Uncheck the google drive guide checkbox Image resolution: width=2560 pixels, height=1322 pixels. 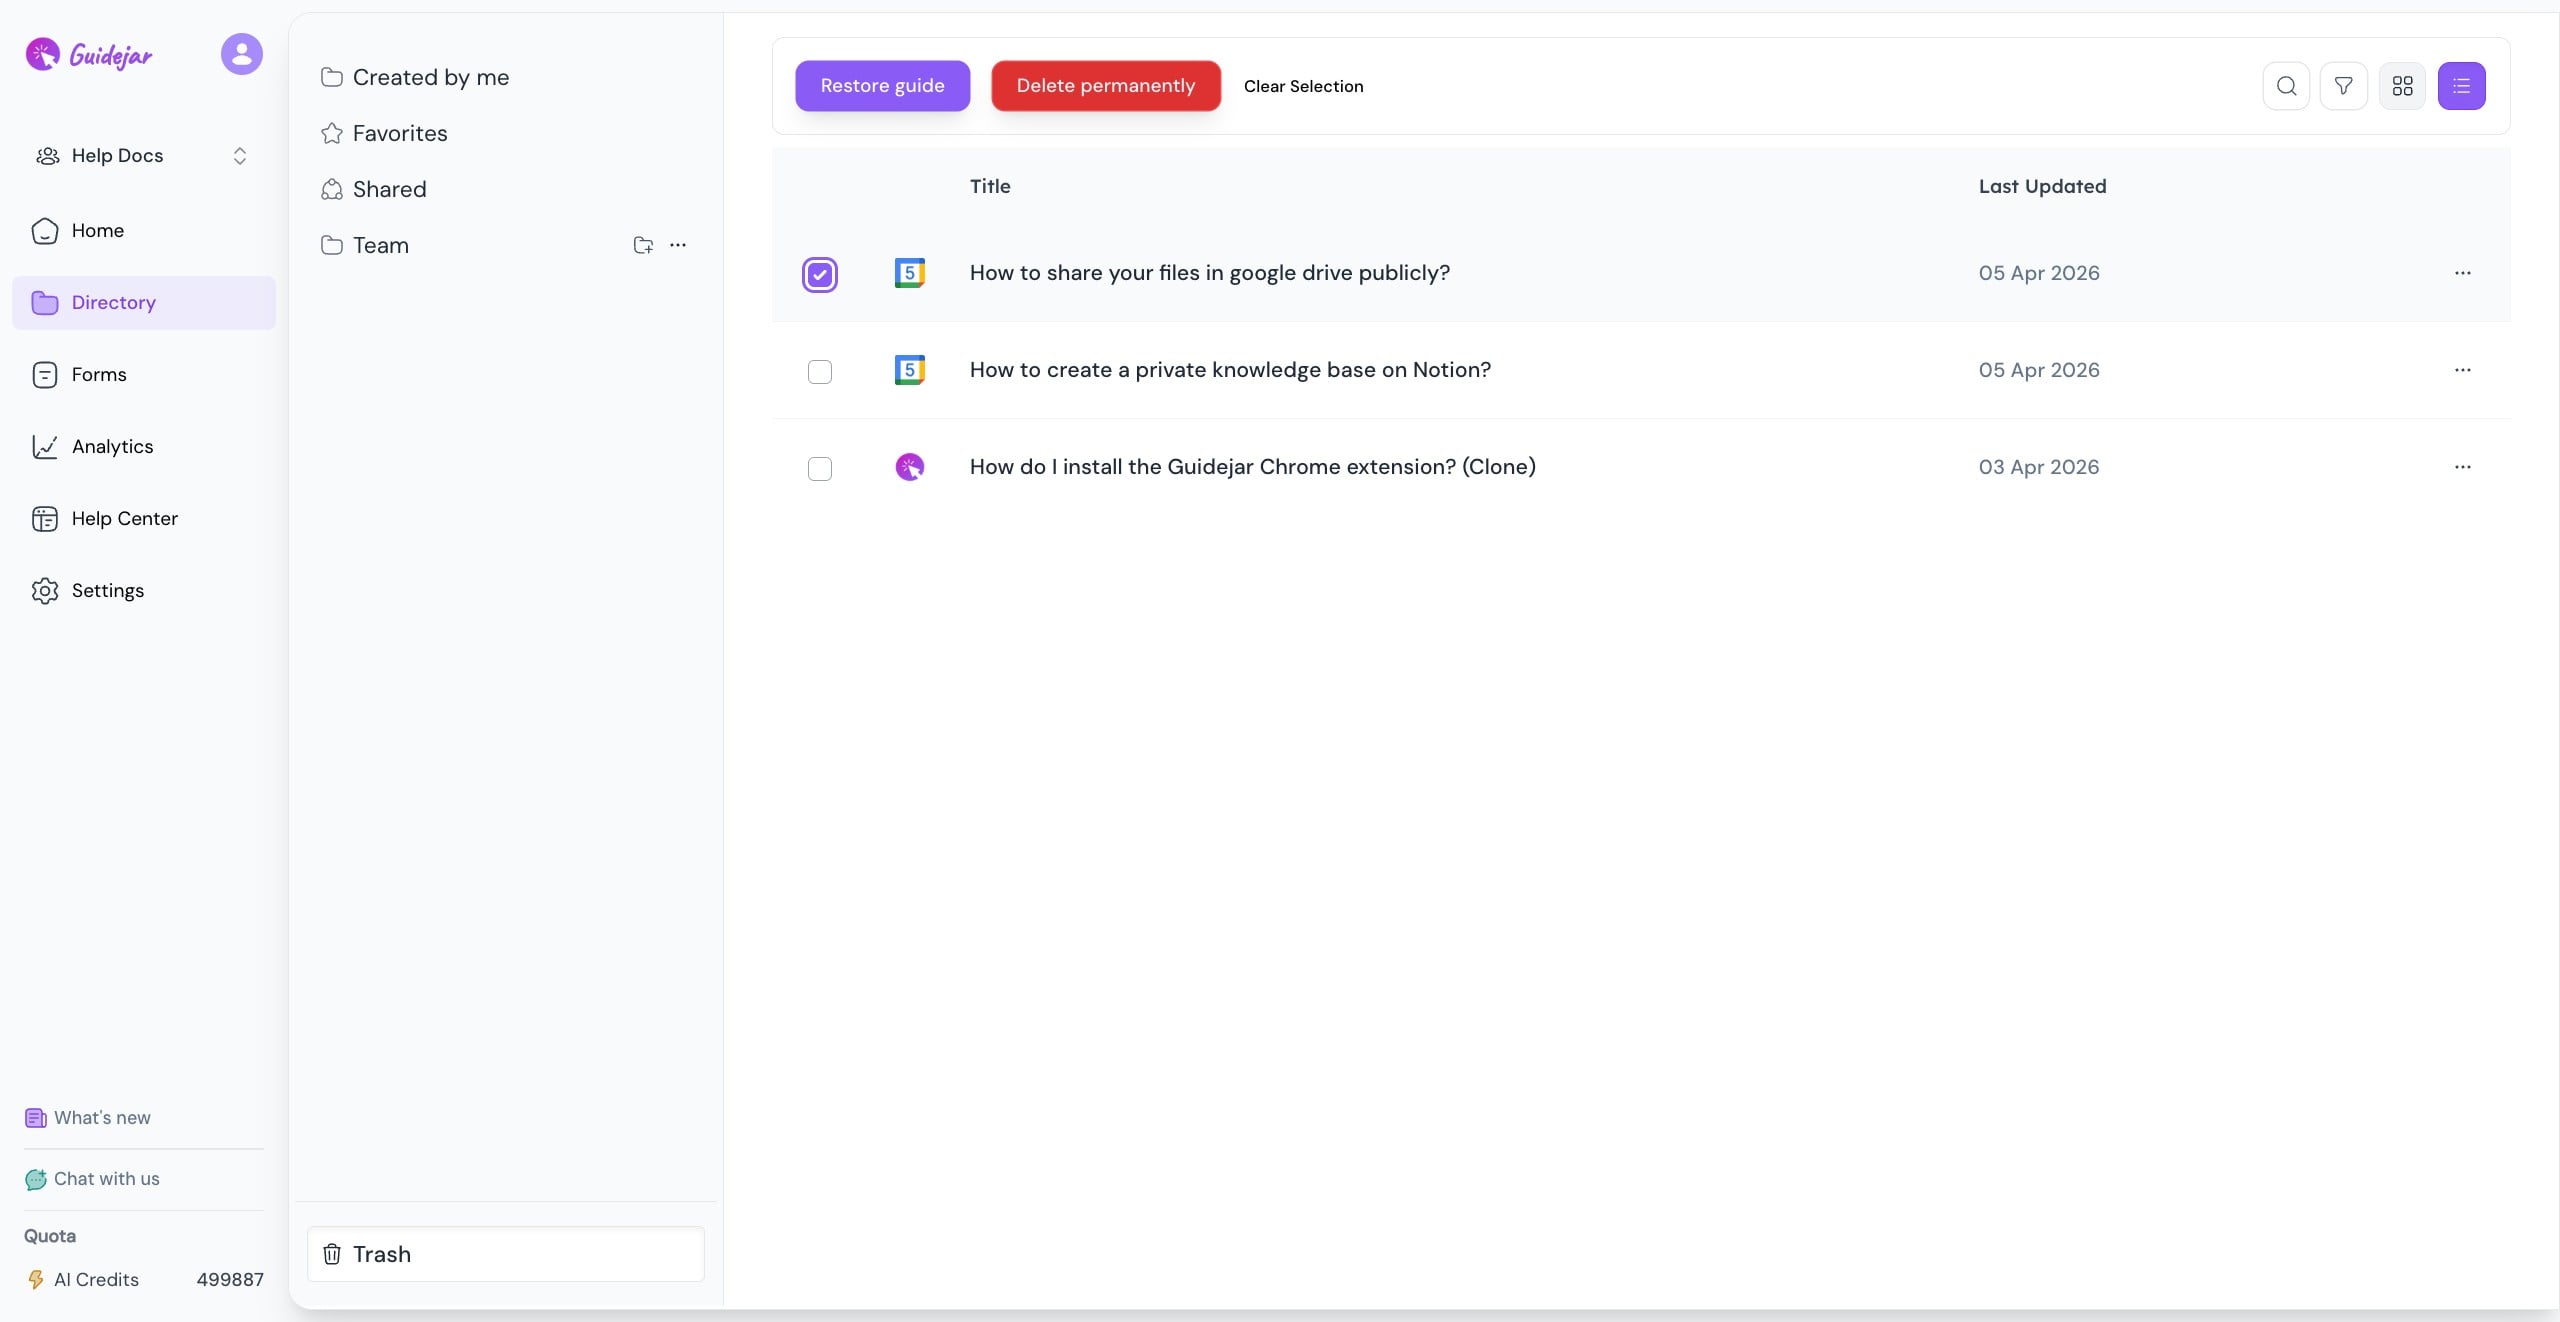819,274
